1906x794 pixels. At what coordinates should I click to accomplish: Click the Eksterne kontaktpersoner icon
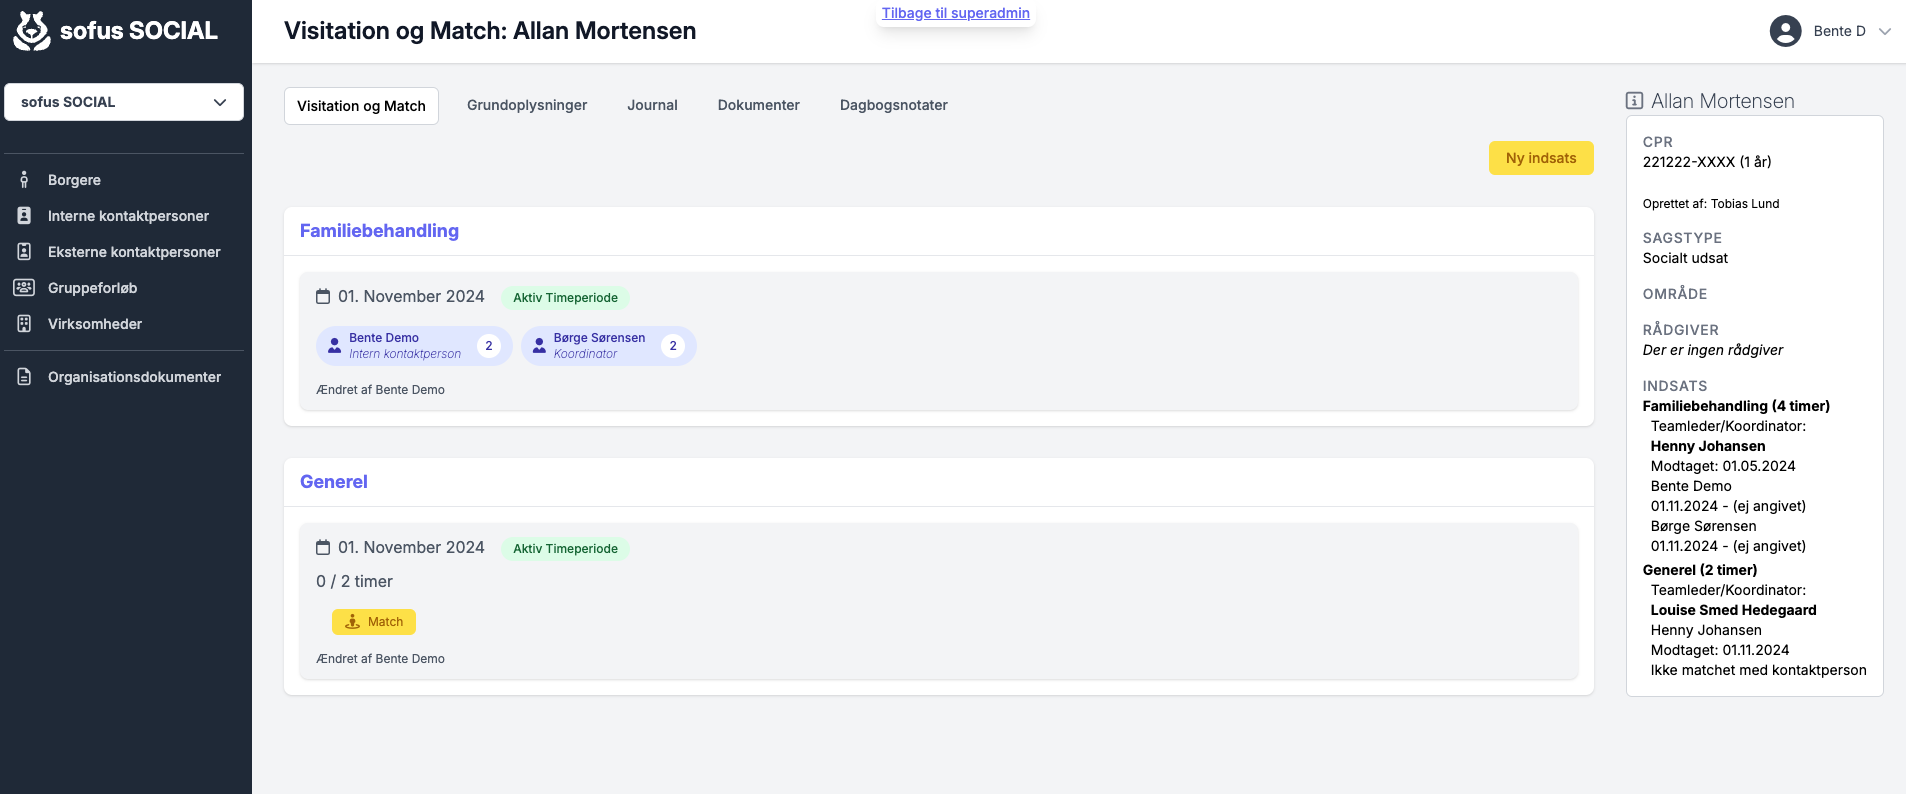coord(24,252)
